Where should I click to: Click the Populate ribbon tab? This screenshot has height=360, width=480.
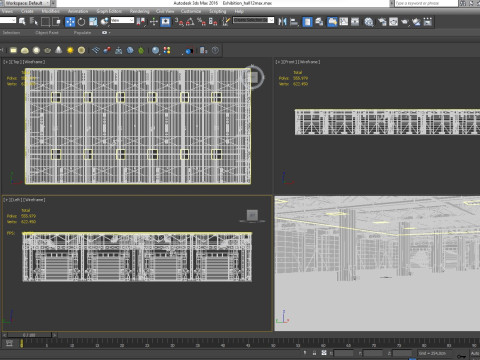(x=82, y=33)
